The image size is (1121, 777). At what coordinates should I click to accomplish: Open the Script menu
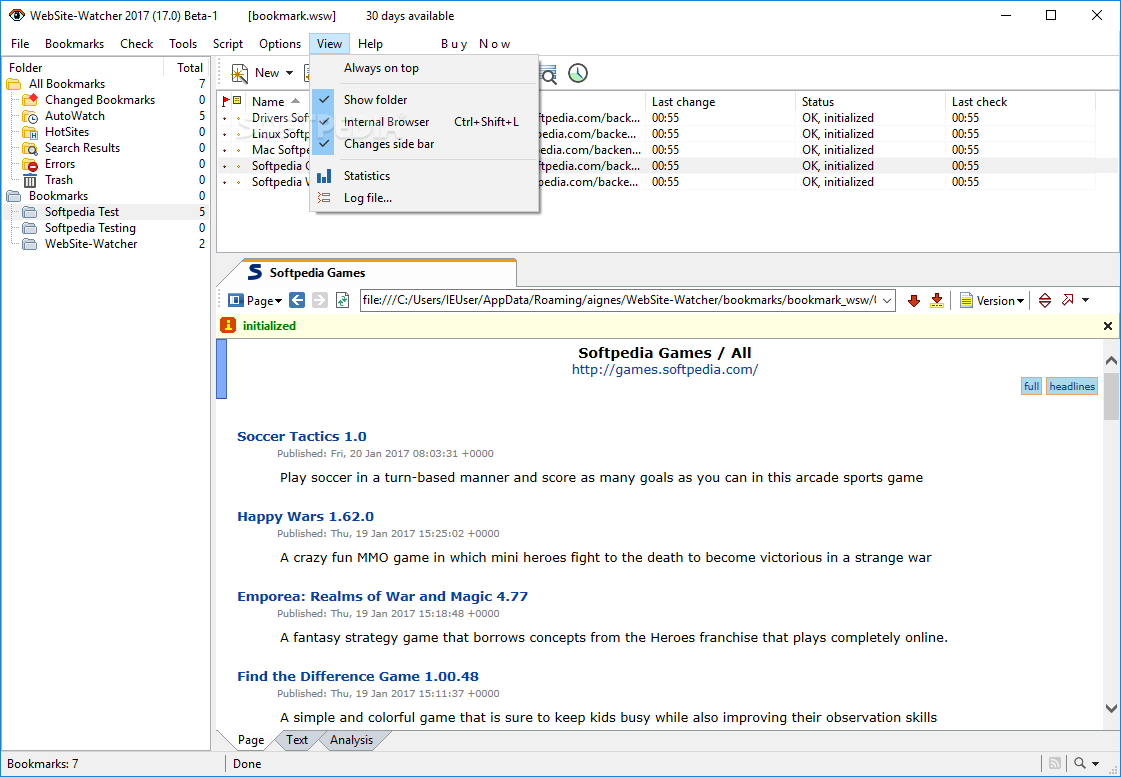click(x=228, y=44)
